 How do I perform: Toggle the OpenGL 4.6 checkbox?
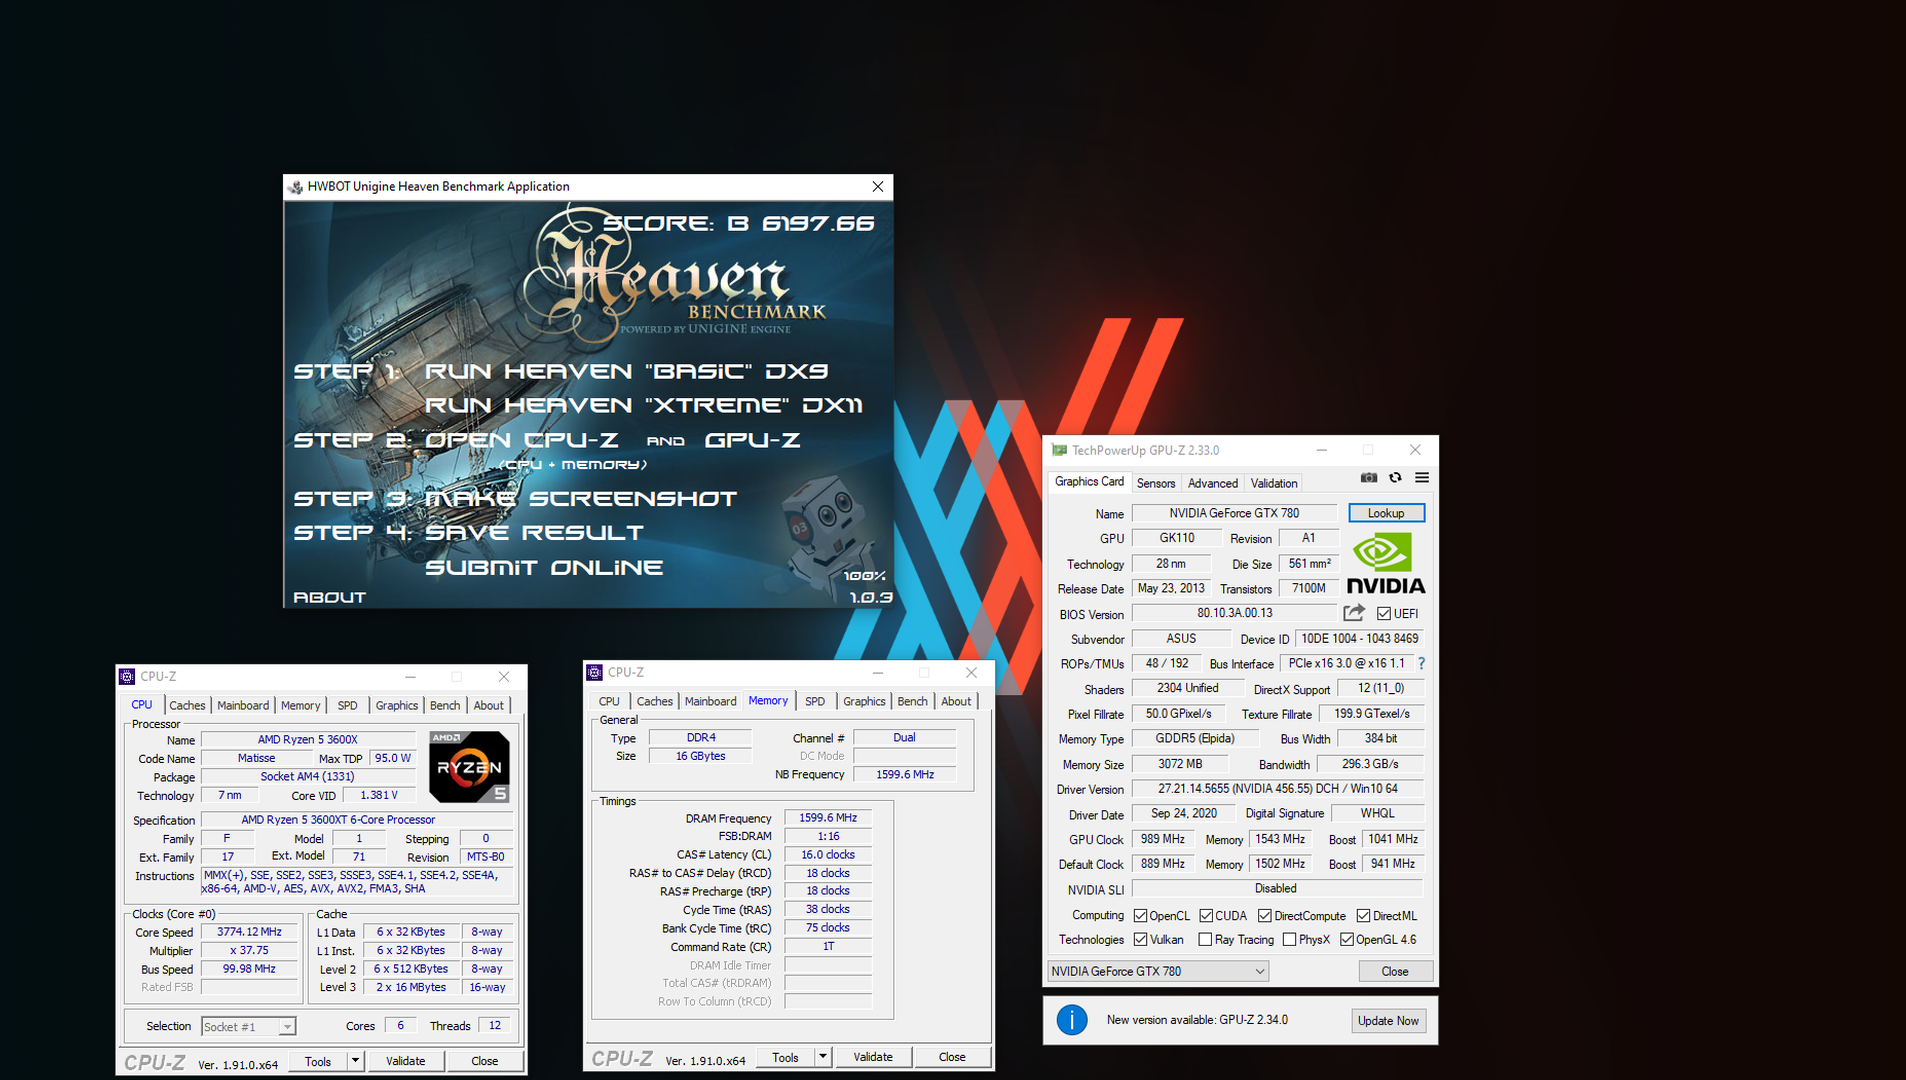click(1347, 940)
